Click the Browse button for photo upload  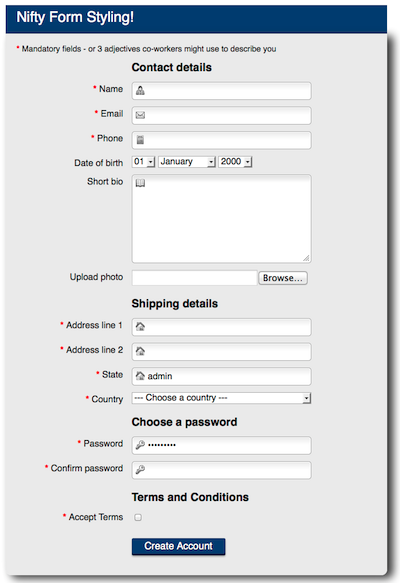pyautogui.click(x=283, y=278)
